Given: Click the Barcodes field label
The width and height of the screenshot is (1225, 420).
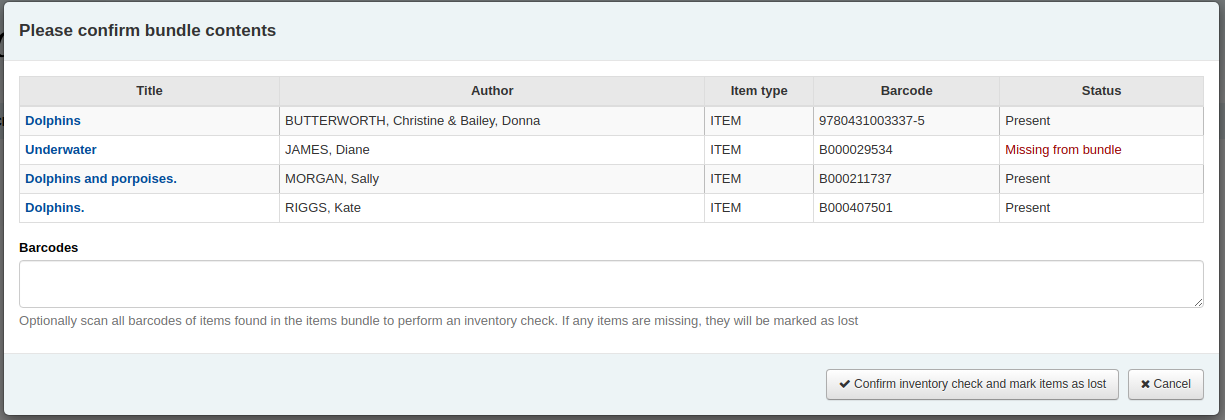Looking at the screenshot, I should click(48, 247).
